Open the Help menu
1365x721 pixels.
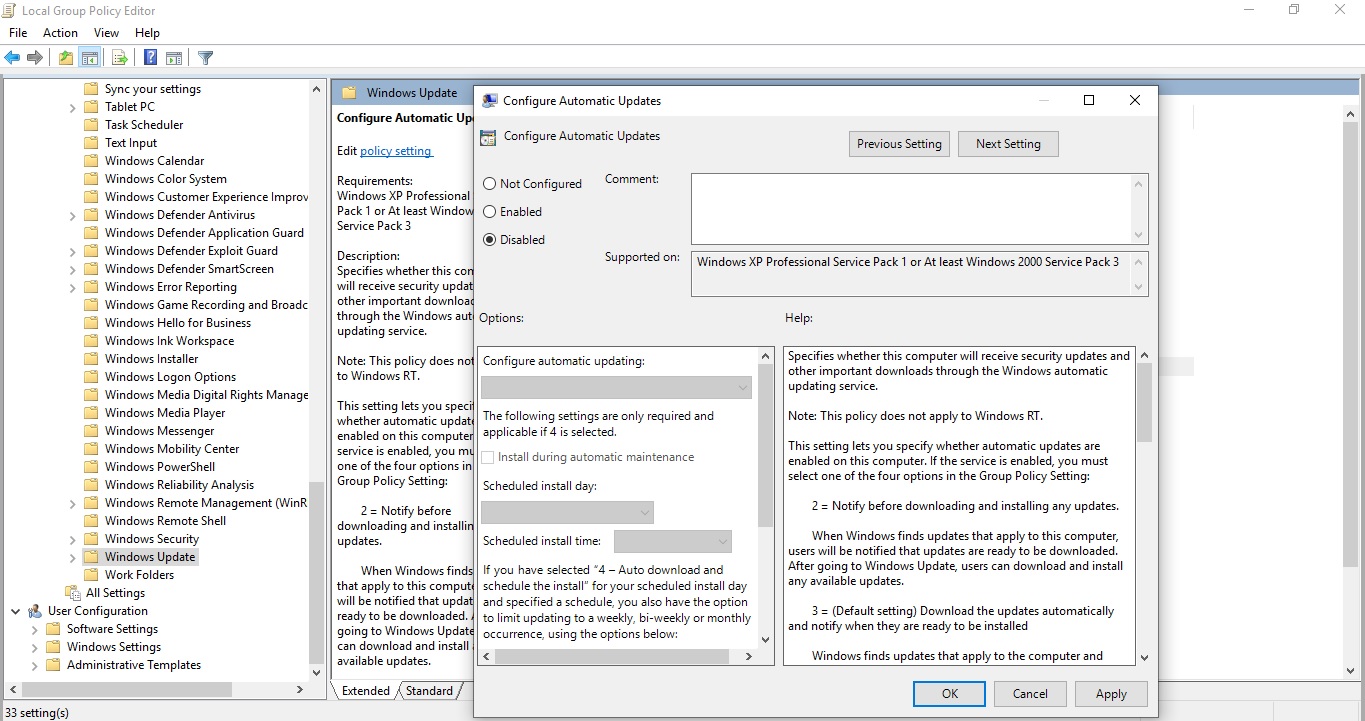147,33
